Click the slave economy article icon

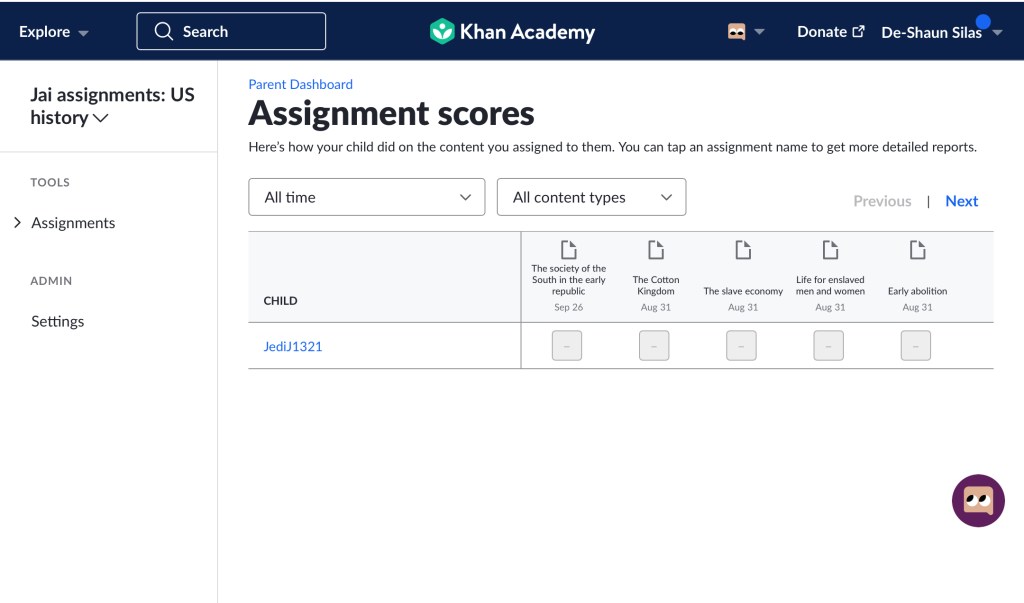743,250
